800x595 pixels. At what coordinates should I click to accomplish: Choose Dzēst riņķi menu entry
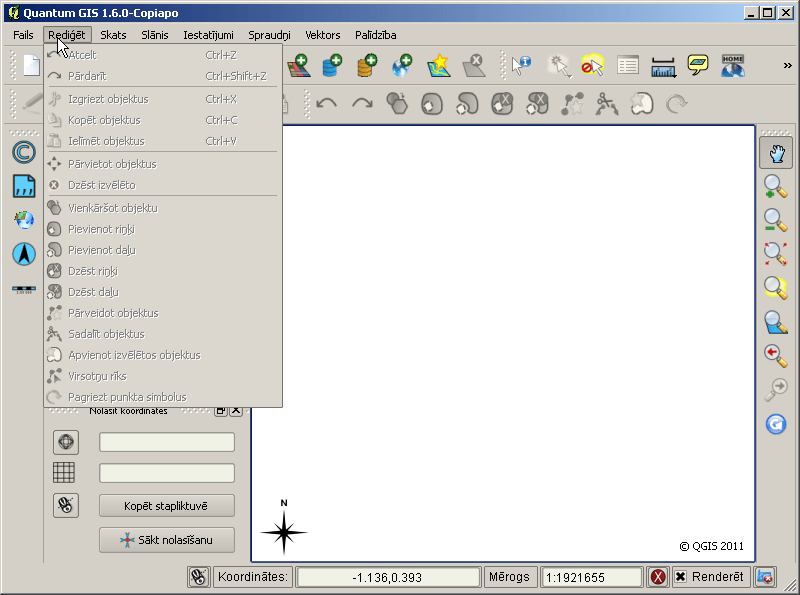tap(163, 271)
